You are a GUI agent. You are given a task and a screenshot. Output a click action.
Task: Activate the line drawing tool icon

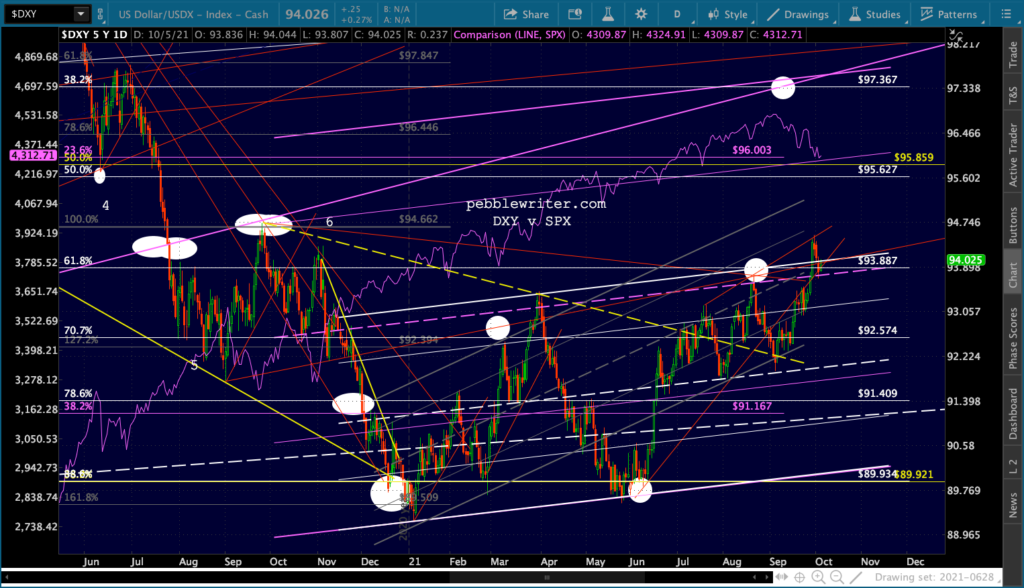pos(856,577)
